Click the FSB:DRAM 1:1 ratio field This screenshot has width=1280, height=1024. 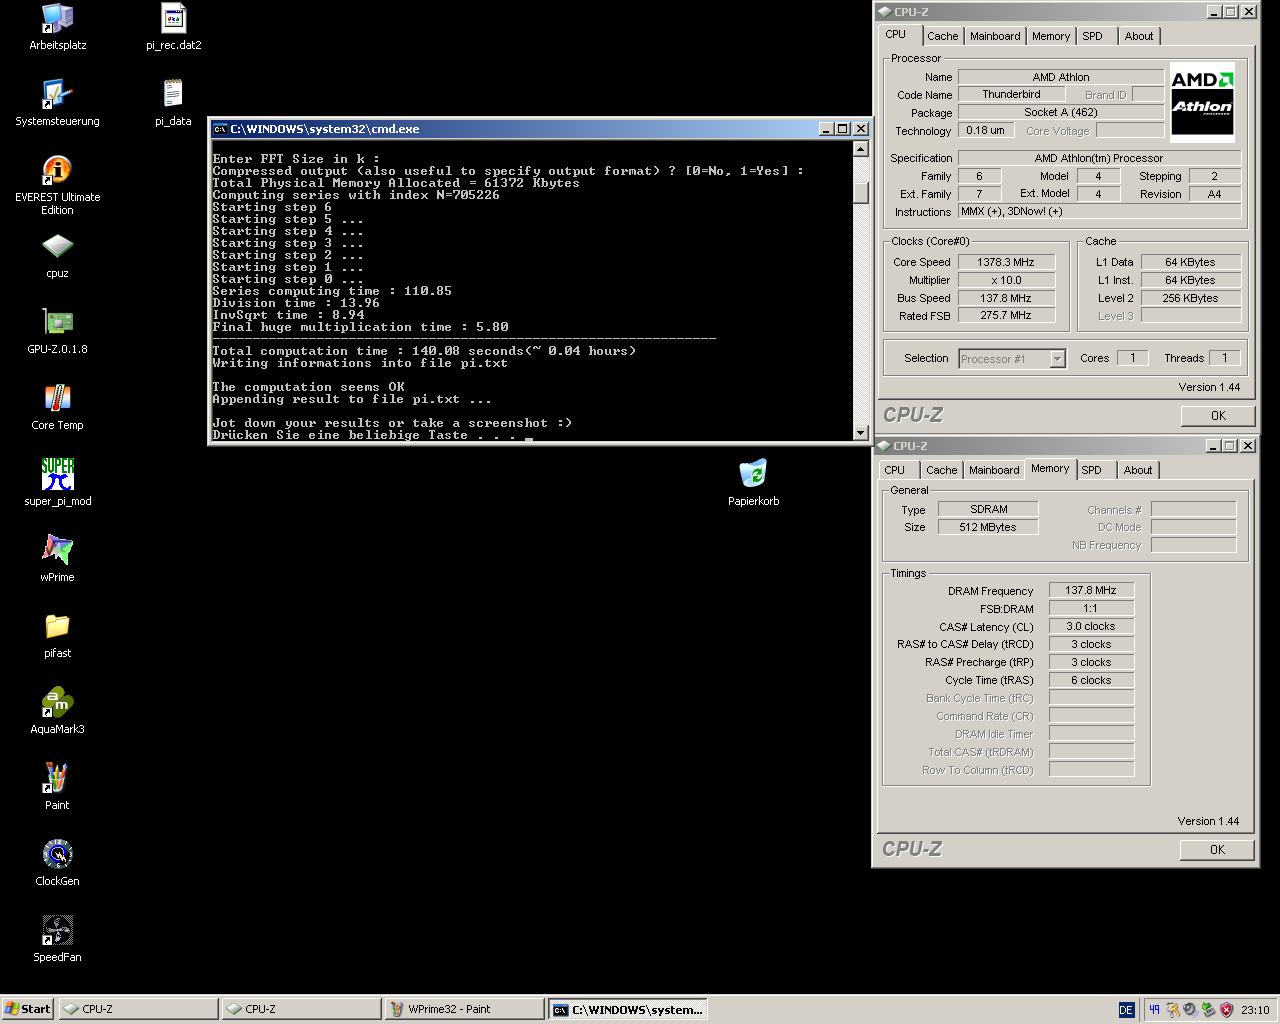pos(1091,608)
